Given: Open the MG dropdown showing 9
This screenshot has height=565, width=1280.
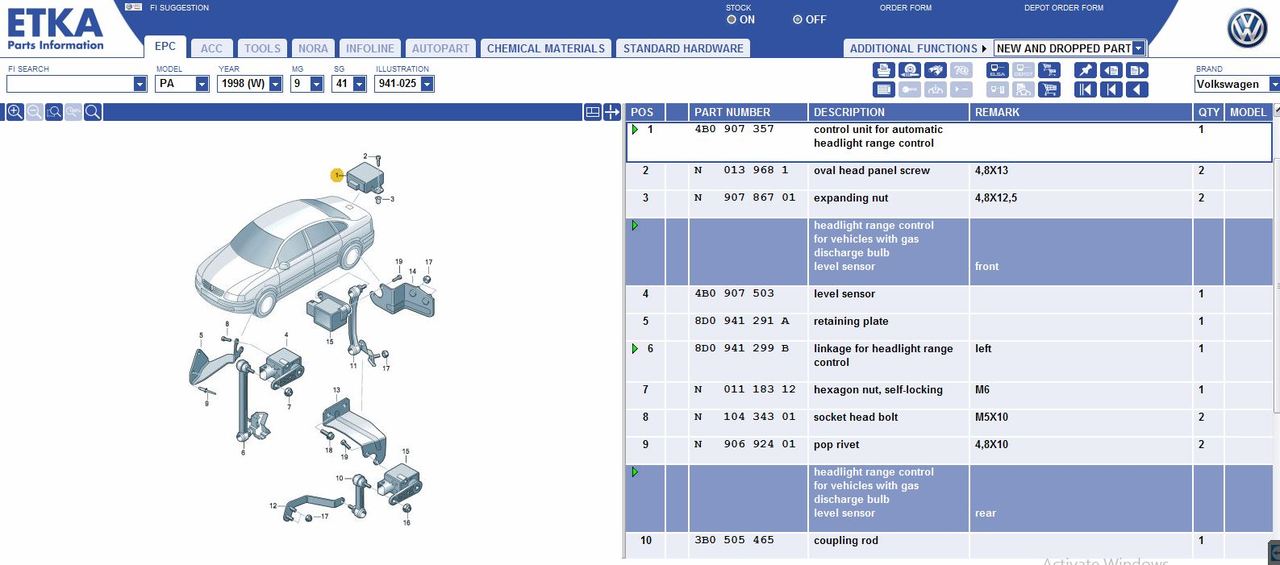Looking at the screenshot, I should 317,84.
